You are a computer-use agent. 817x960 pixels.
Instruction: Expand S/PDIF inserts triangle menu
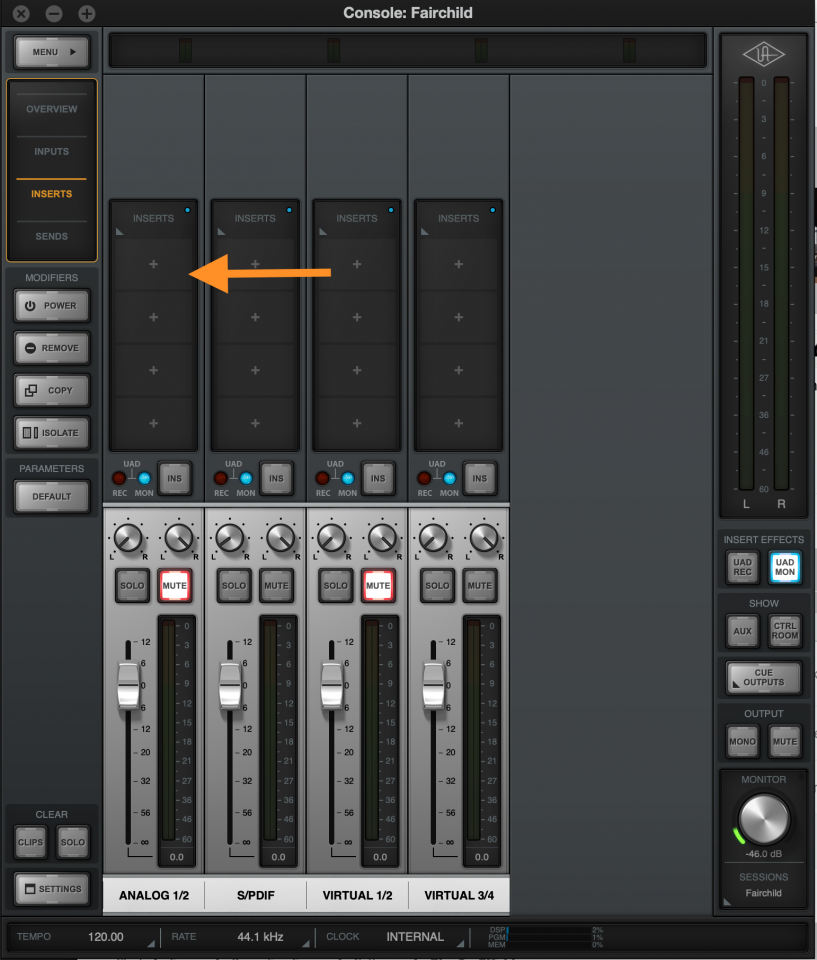[x=221, y=231]
